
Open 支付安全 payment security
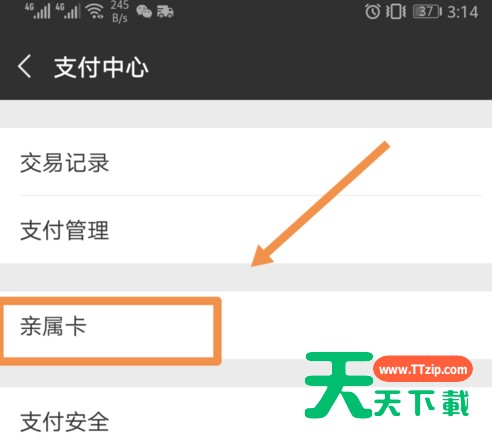click(x=246, y=414)
